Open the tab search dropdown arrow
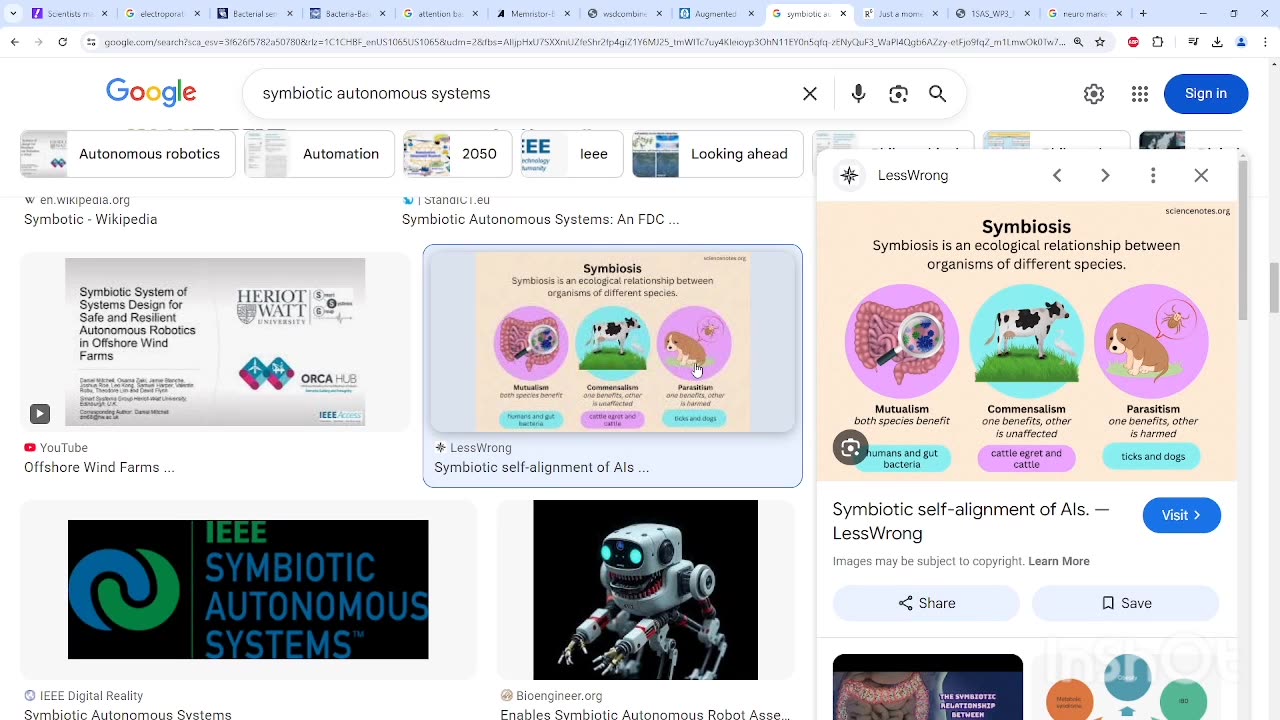Image resolution: width=1280 pixels, height=720 pixels. [12, 14]
